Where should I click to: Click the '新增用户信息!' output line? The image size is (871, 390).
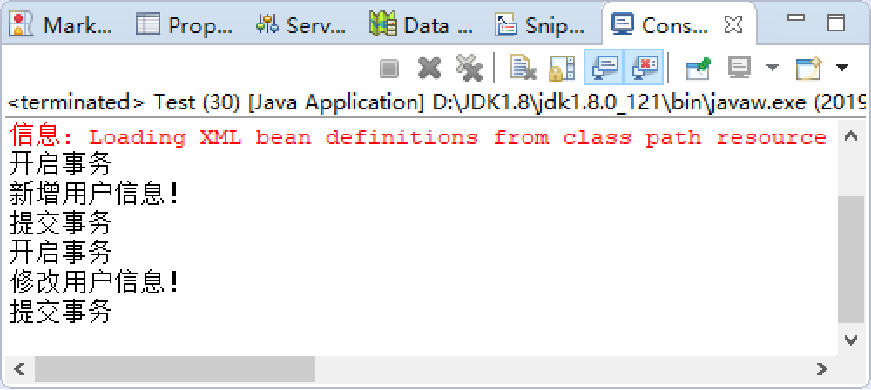[x=95, y=194]
